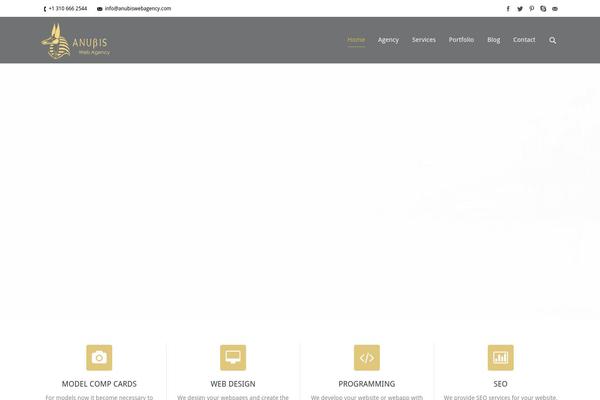Open the search magnifier in navigation
The height and width of the screenshot is (400, 600).
pos(552,40)
